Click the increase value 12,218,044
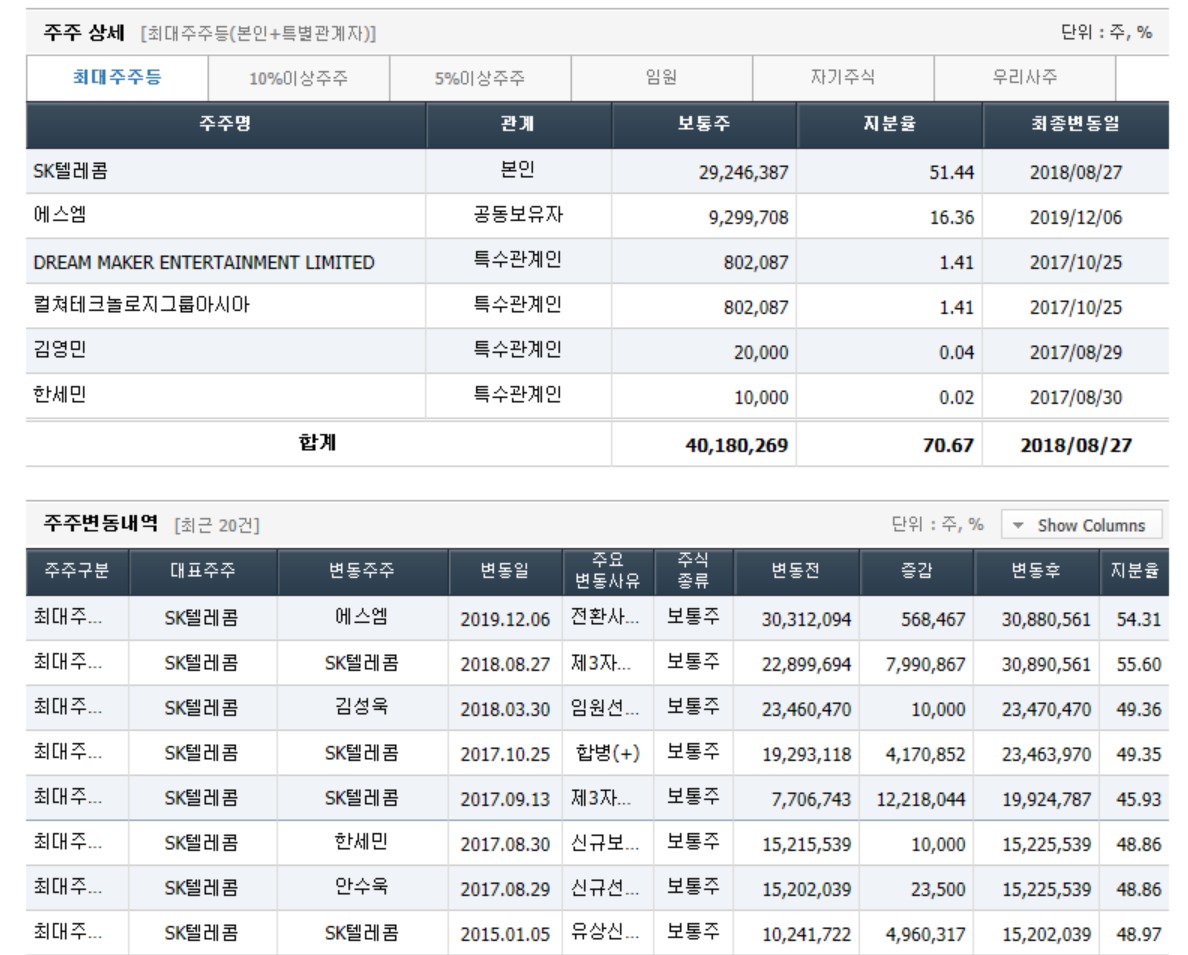This screenshot has width=1188, height=955. coord(921,799)
